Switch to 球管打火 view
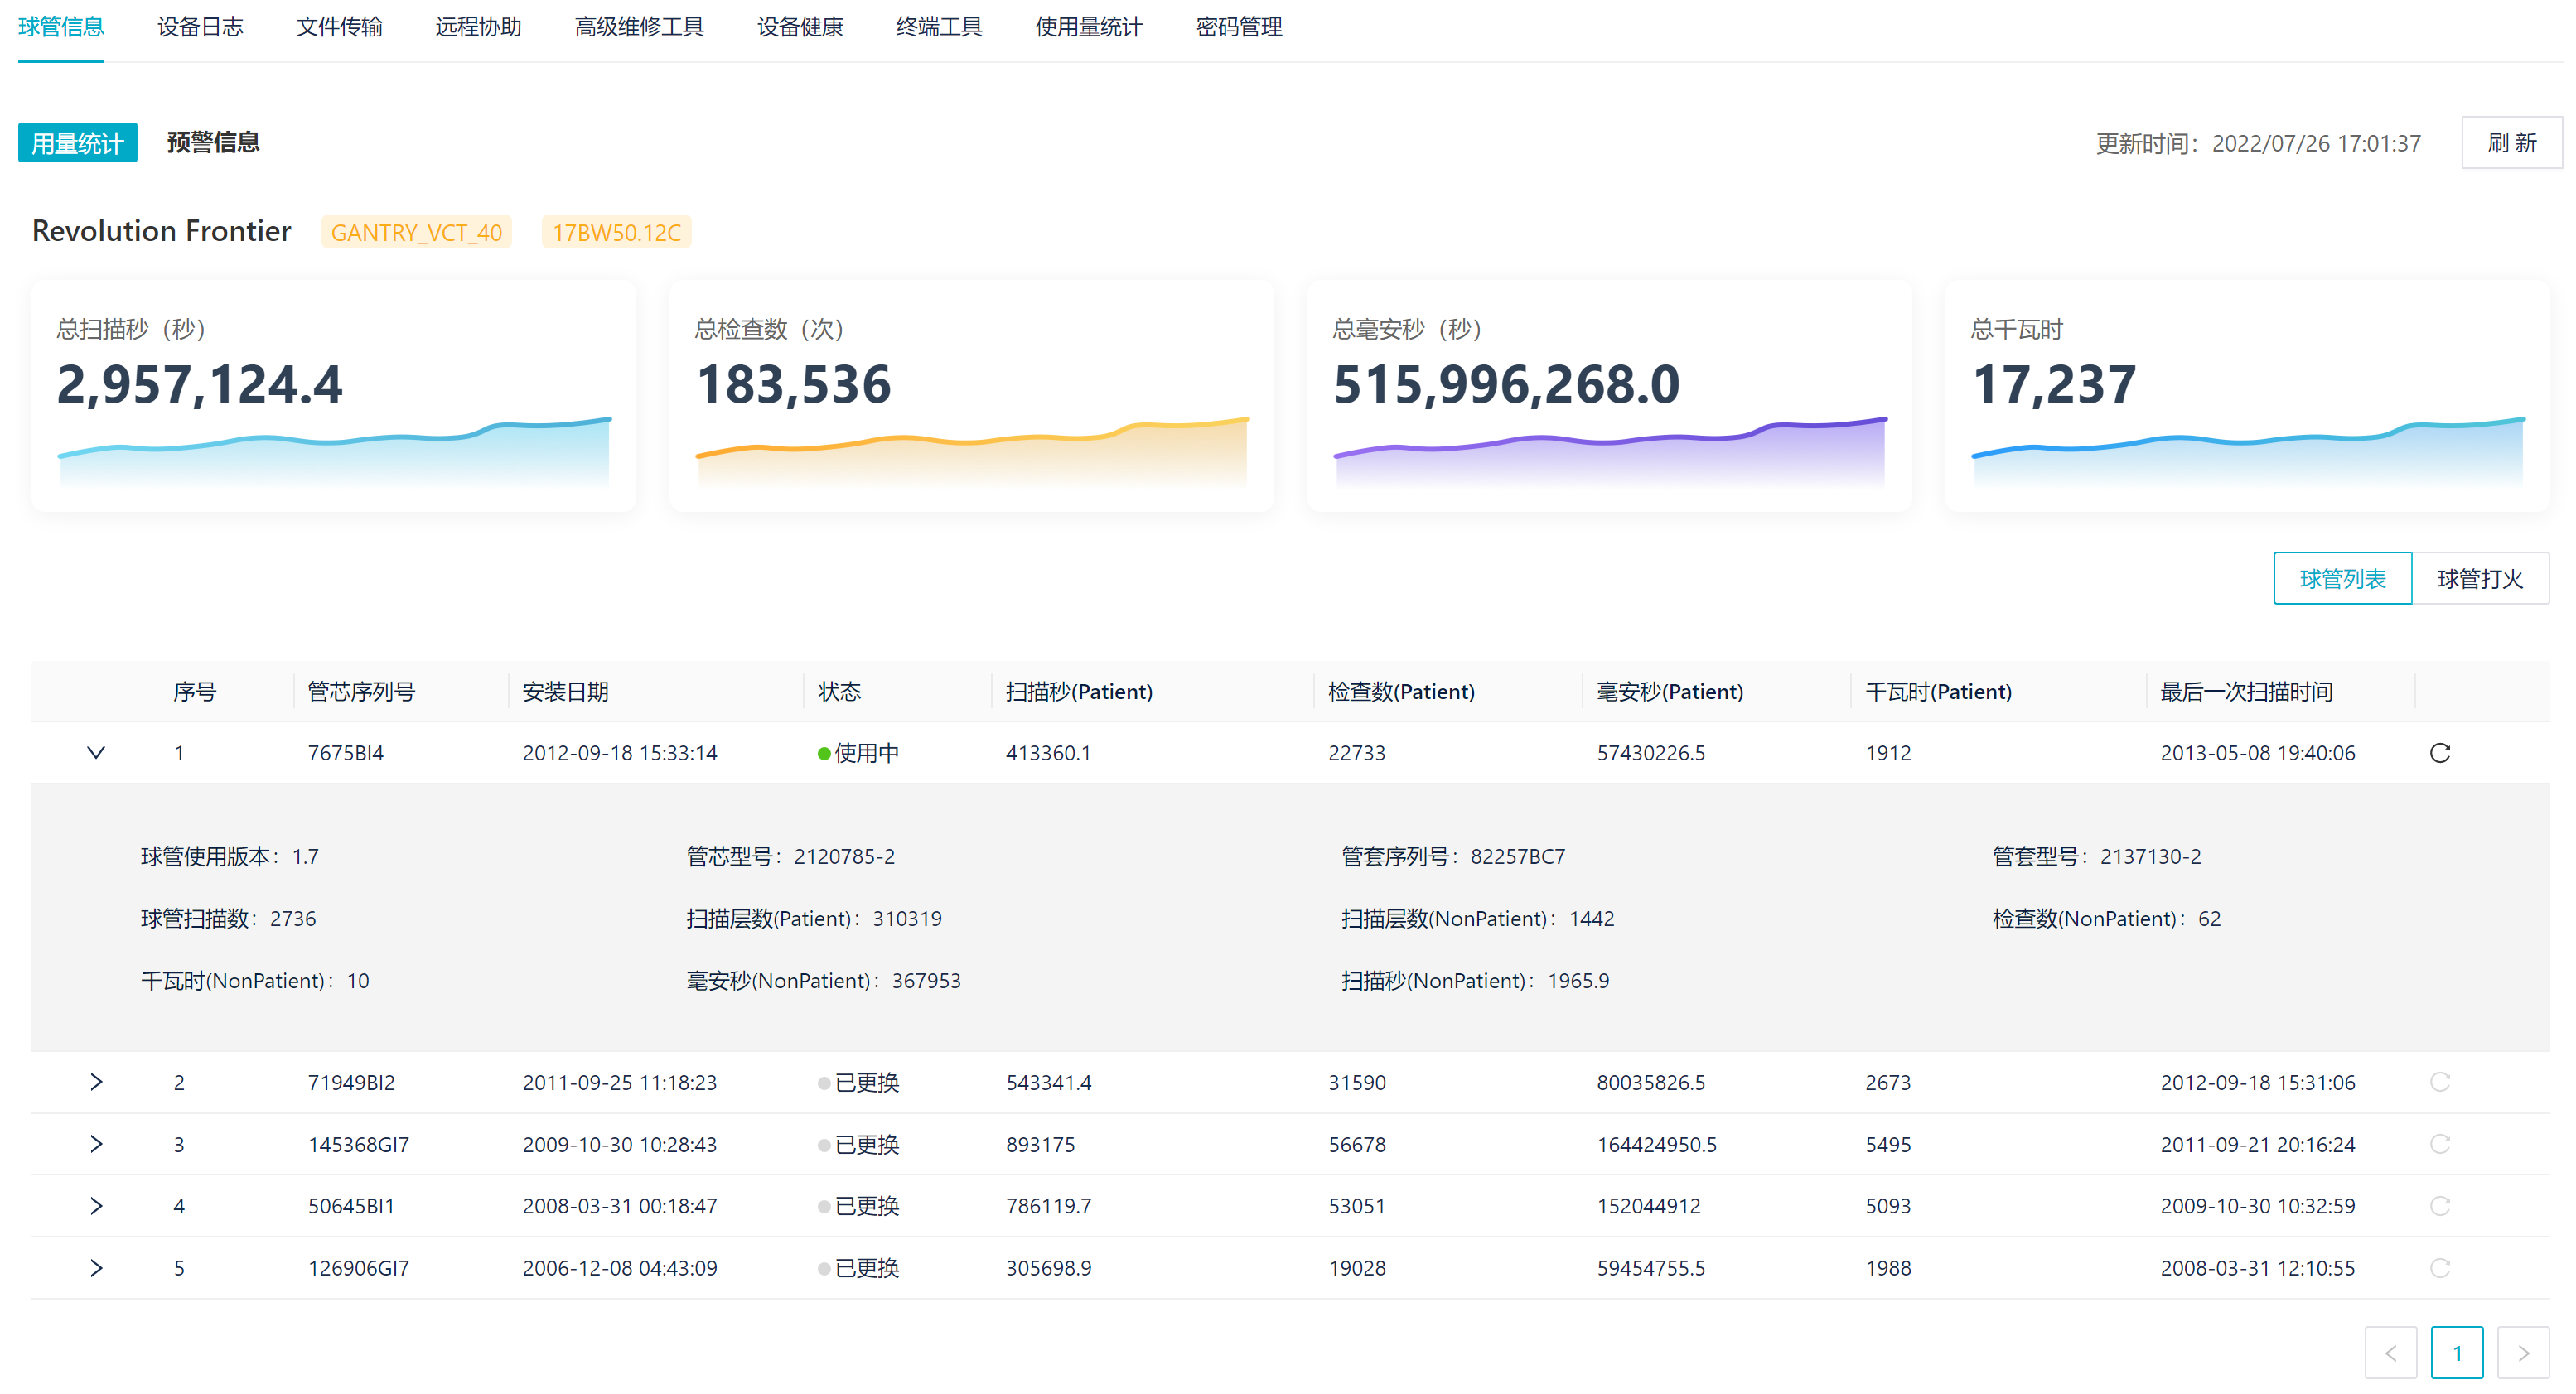2576x1394 pixels. 2479,579
